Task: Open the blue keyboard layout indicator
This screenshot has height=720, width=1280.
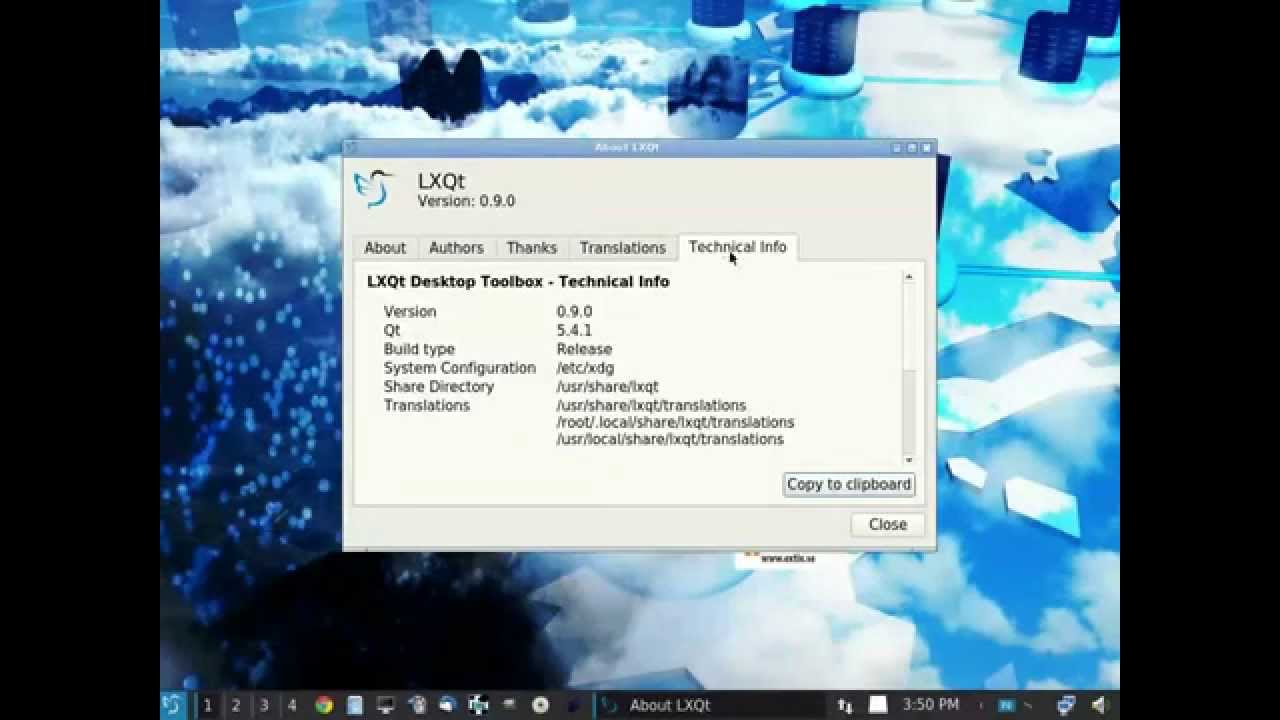Action: 1006,705
